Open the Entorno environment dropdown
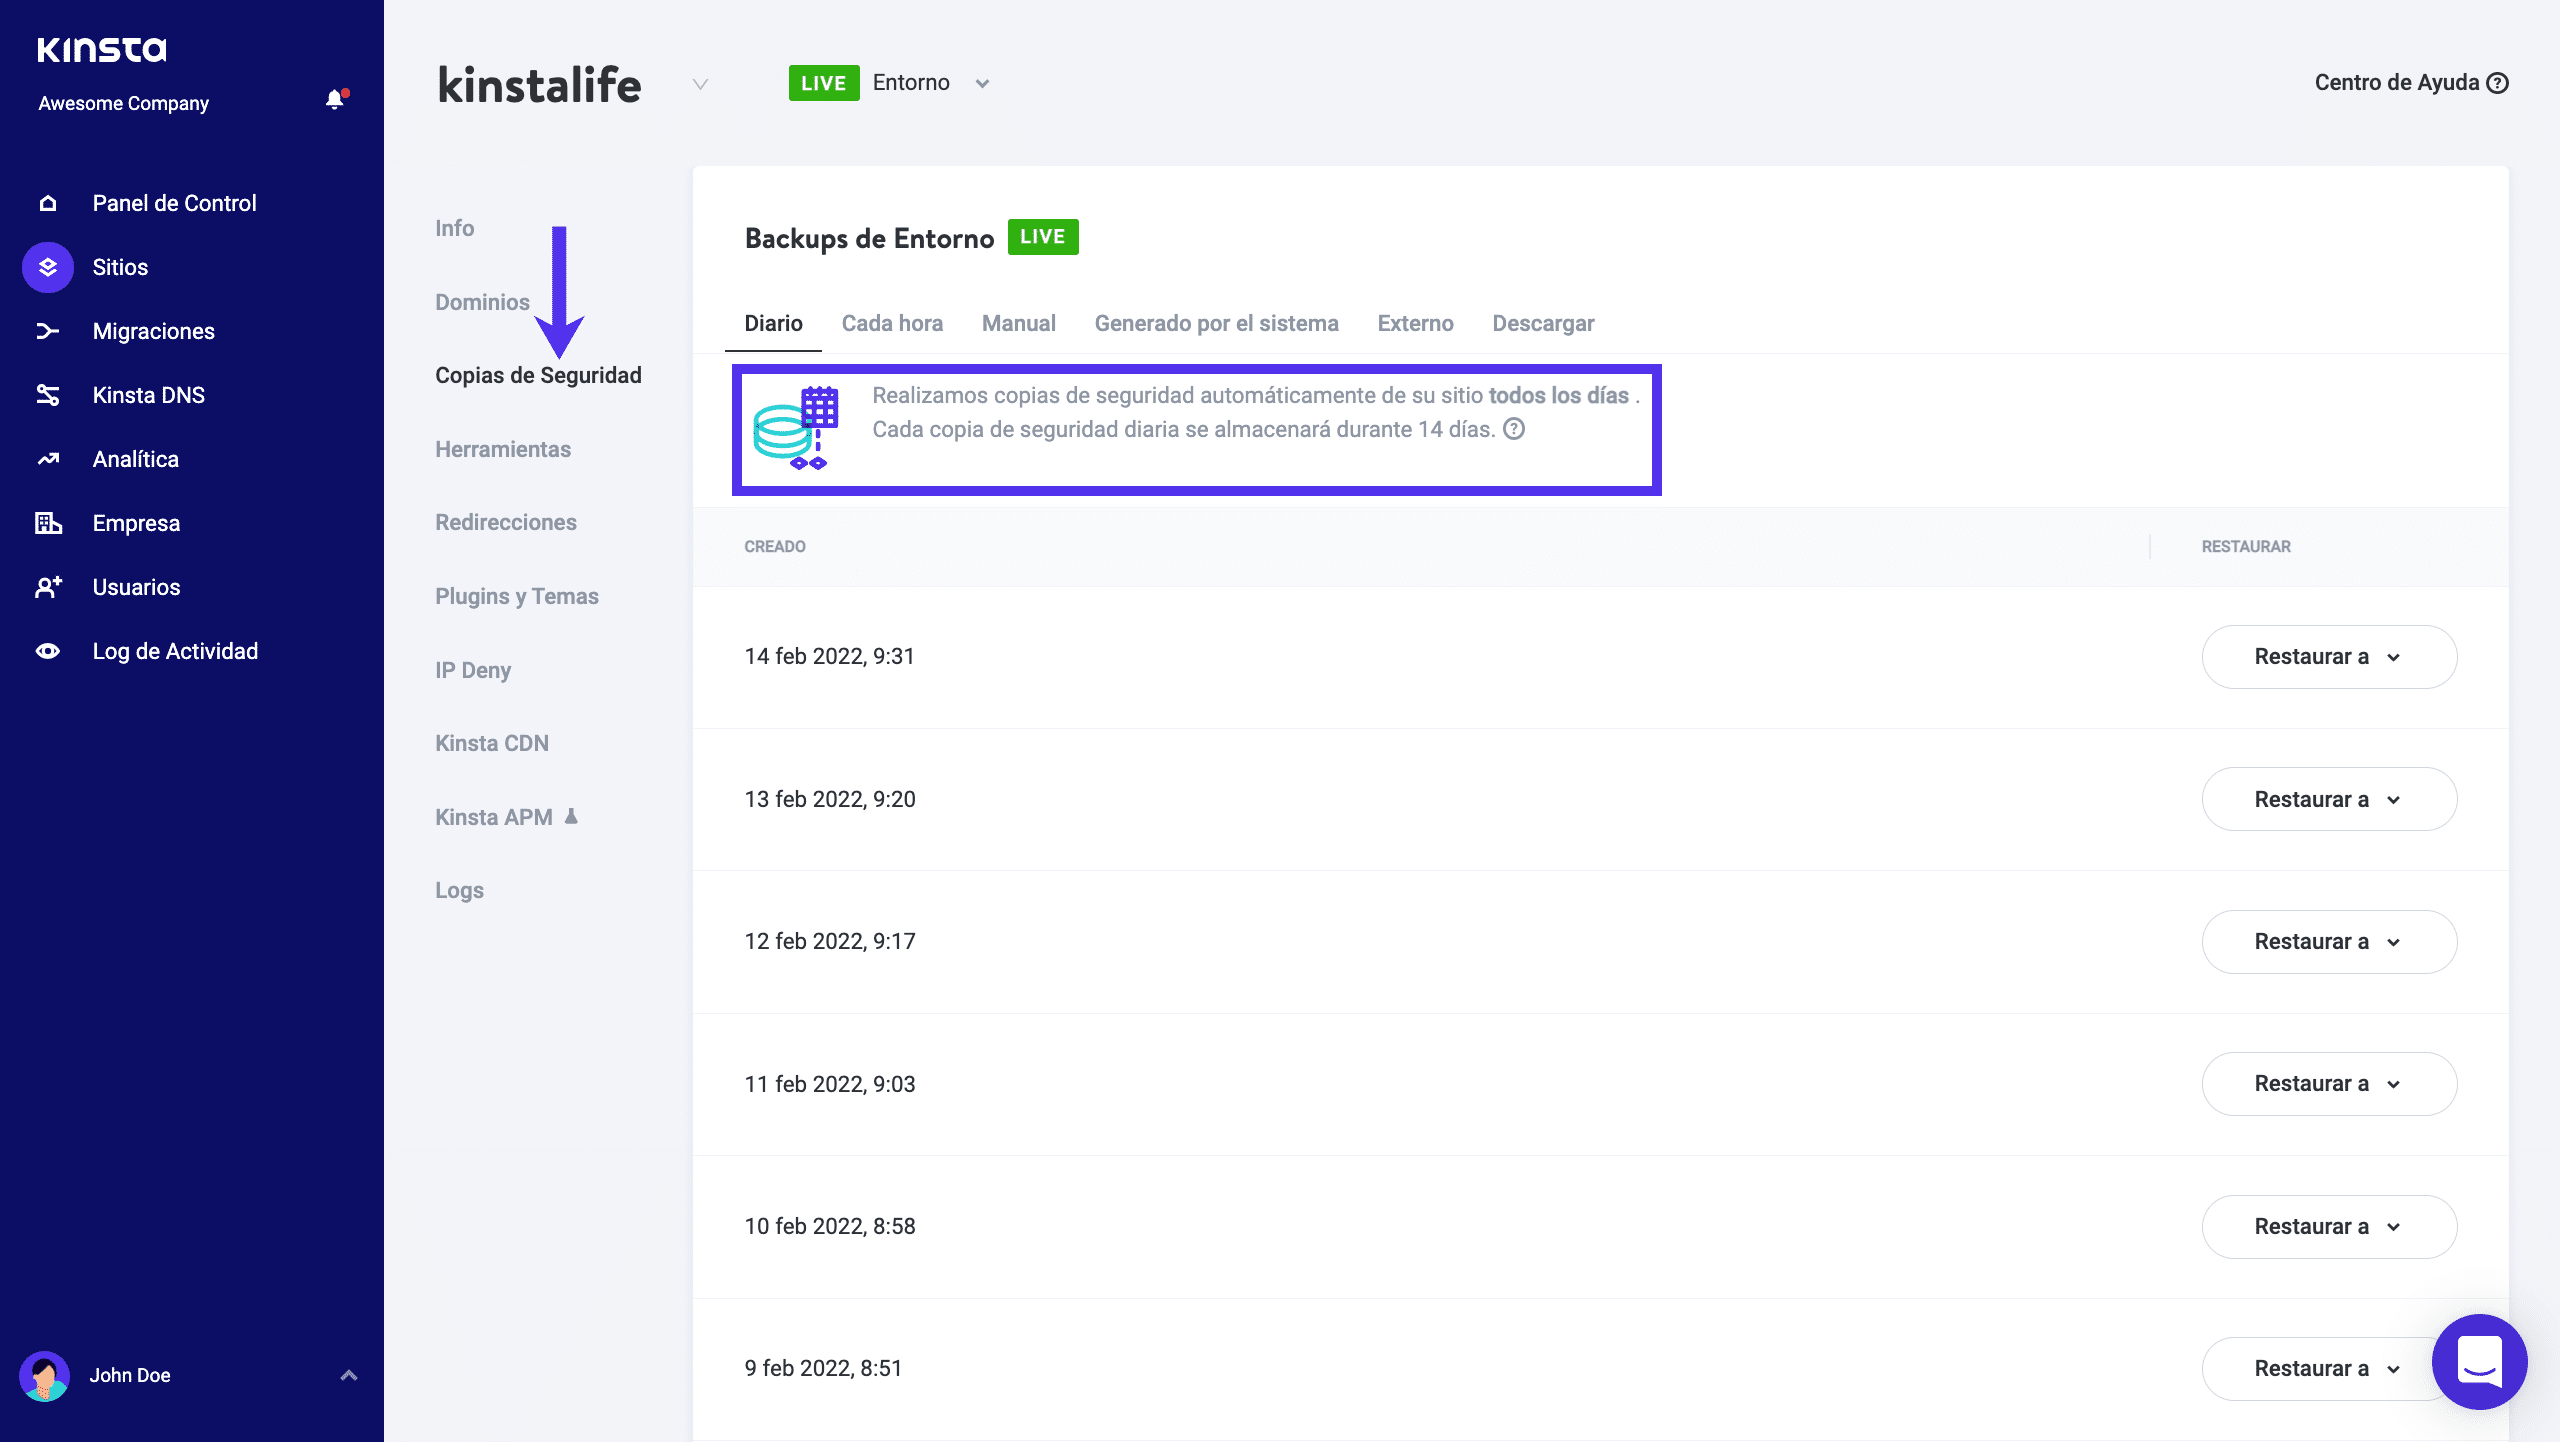 [x=982, y=84]
